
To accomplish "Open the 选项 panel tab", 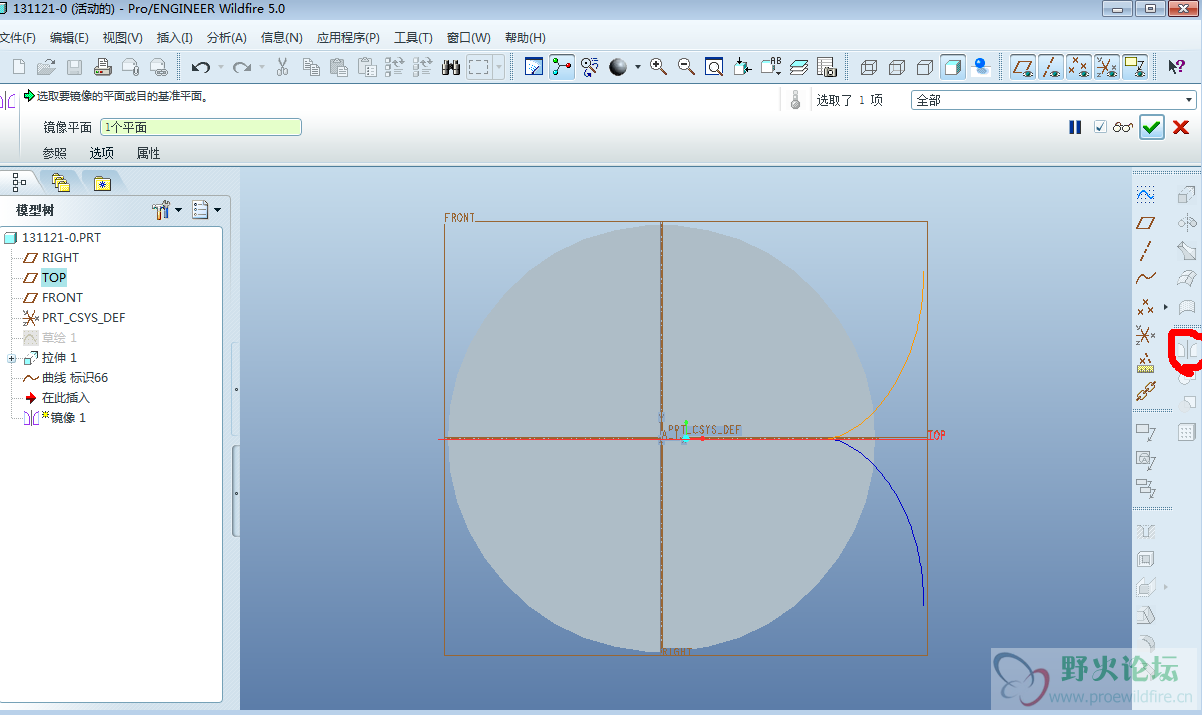I will click(x=101, y=153).
